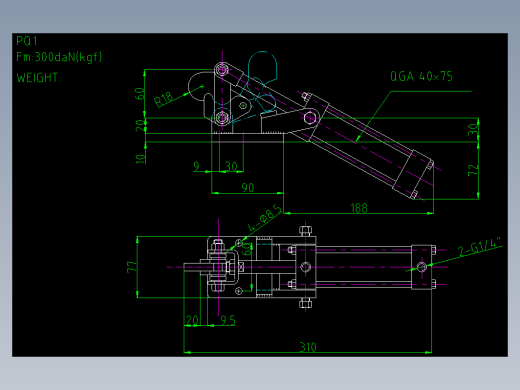Click the "R18" radius dimension
This screenshot has width=520, height=390.
click(x=164, y=99)
